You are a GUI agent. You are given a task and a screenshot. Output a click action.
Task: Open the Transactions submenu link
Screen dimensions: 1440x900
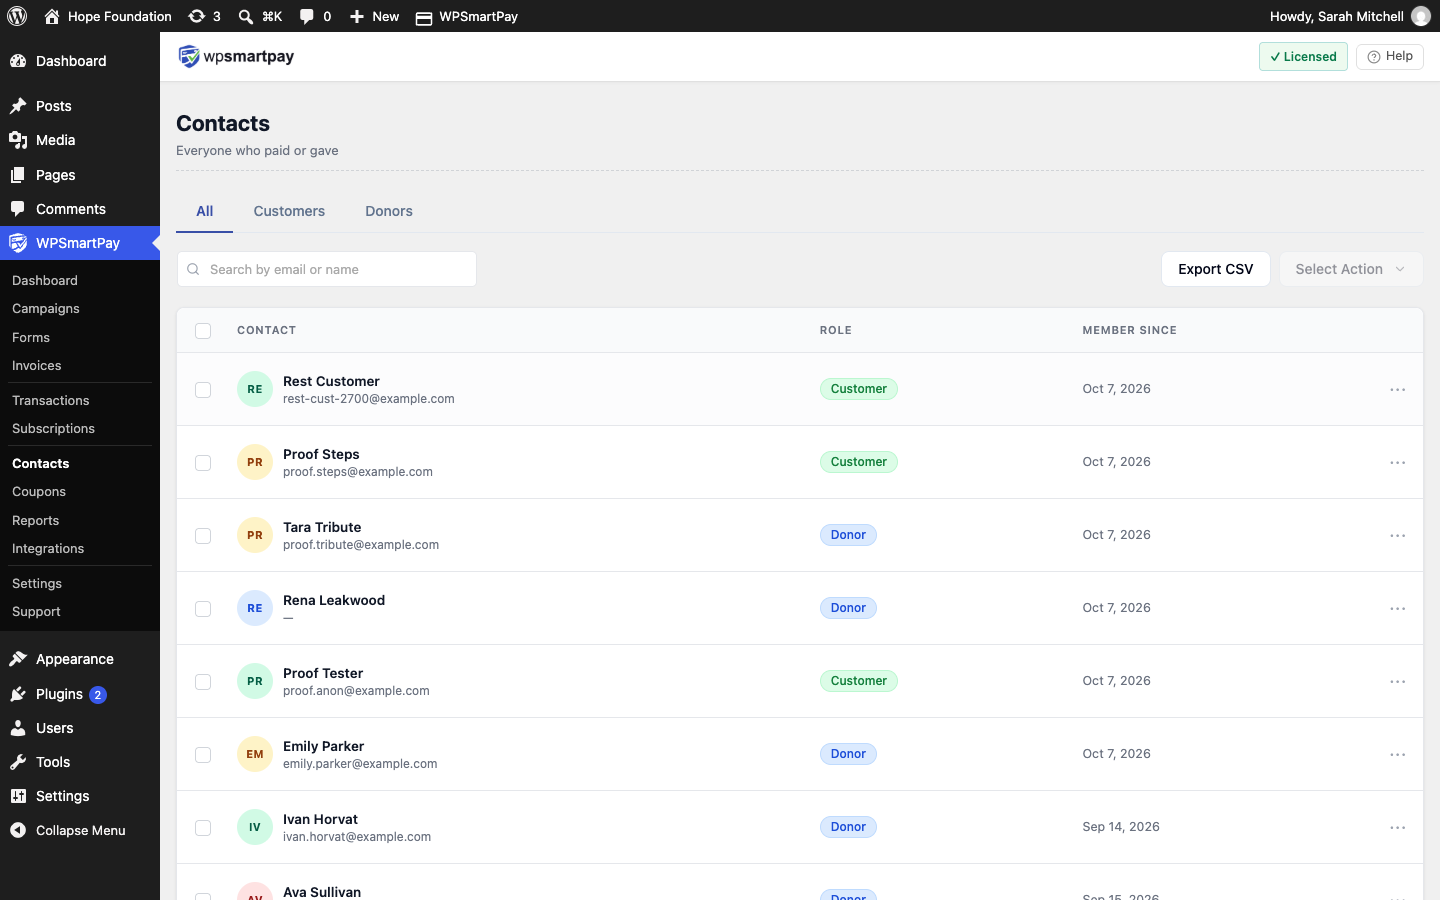51,400
